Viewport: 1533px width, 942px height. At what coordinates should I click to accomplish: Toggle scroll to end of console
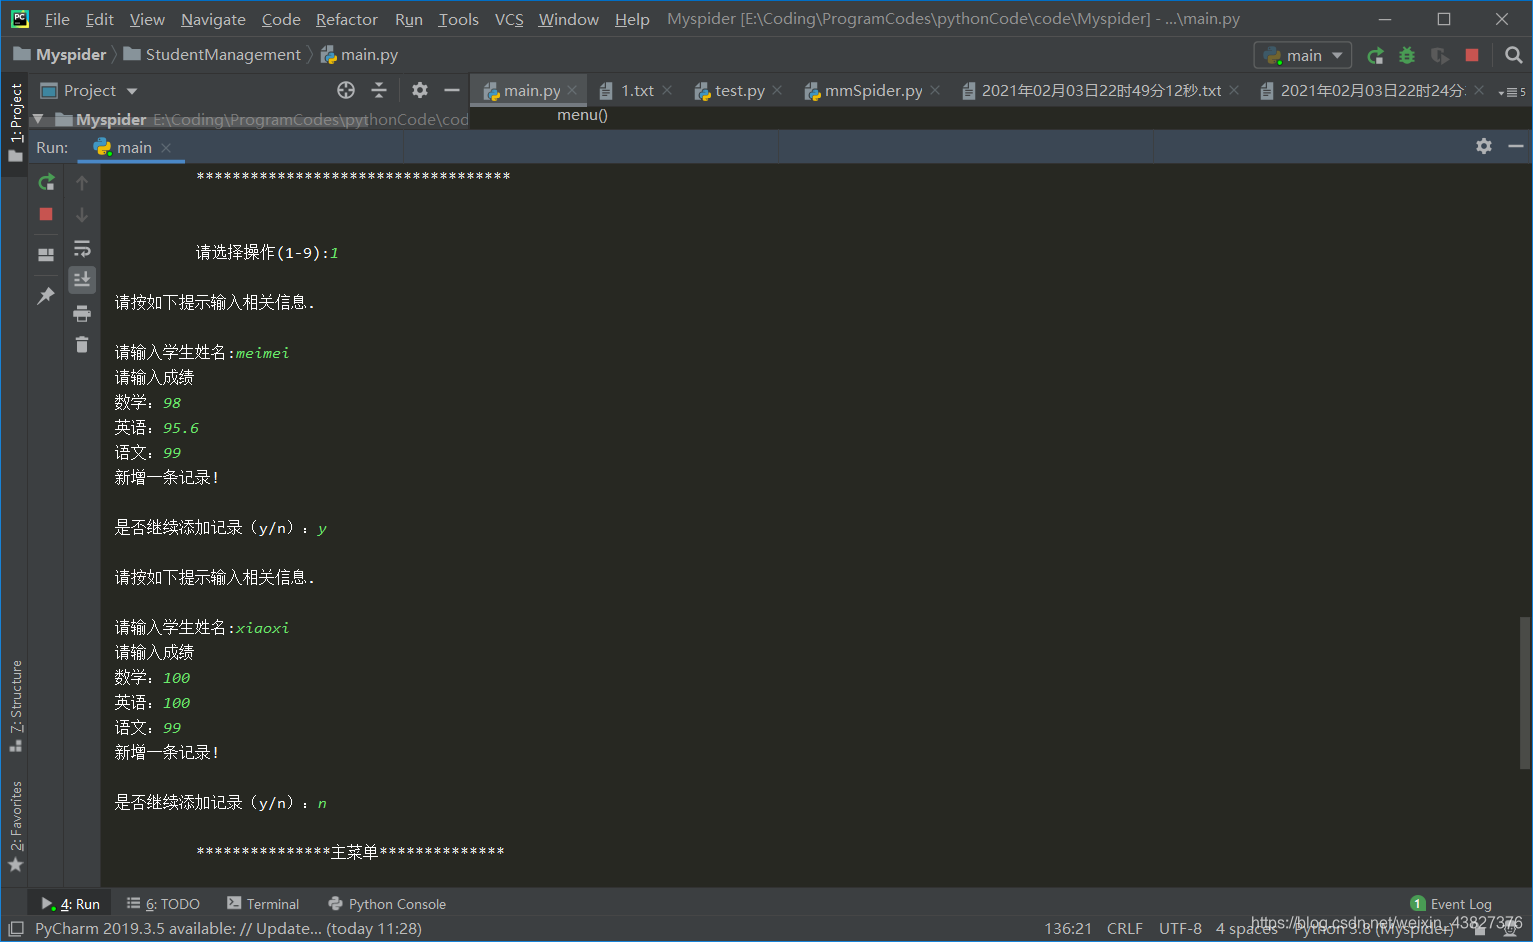[82, 279]
